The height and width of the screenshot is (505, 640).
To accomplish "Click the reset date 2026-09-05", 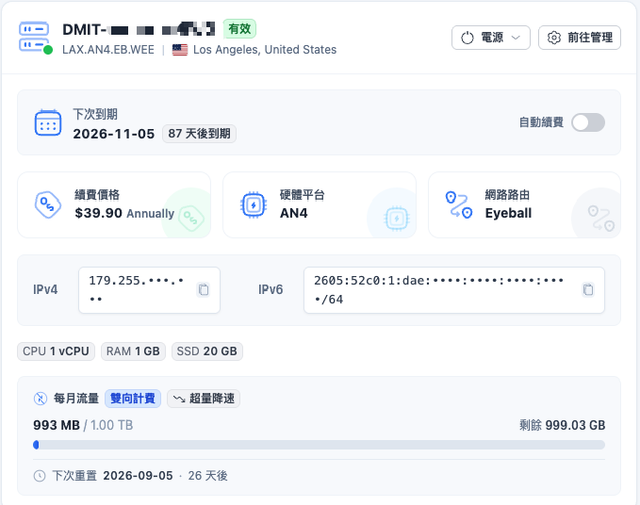I will click(138, 476).
